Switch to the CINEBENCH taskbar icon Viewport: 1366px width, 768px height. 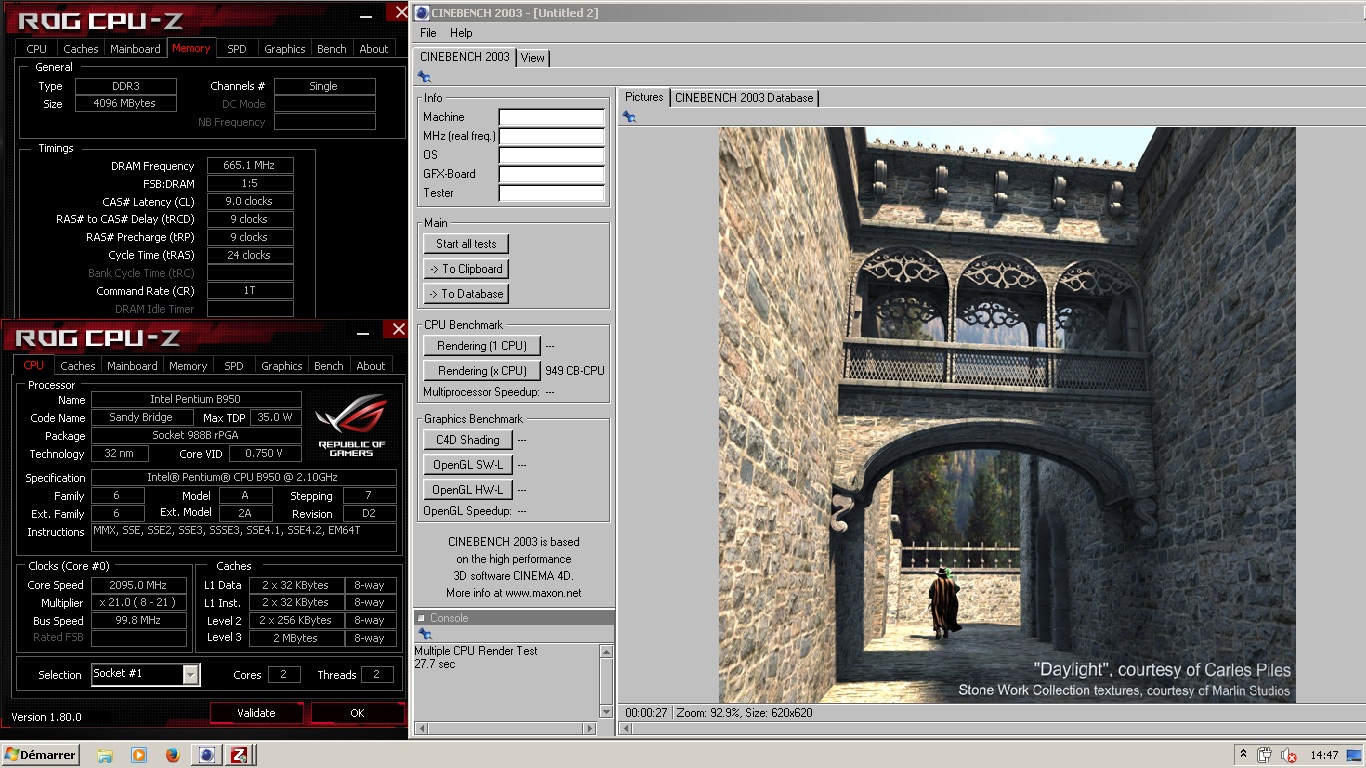[x=206, y=756]
